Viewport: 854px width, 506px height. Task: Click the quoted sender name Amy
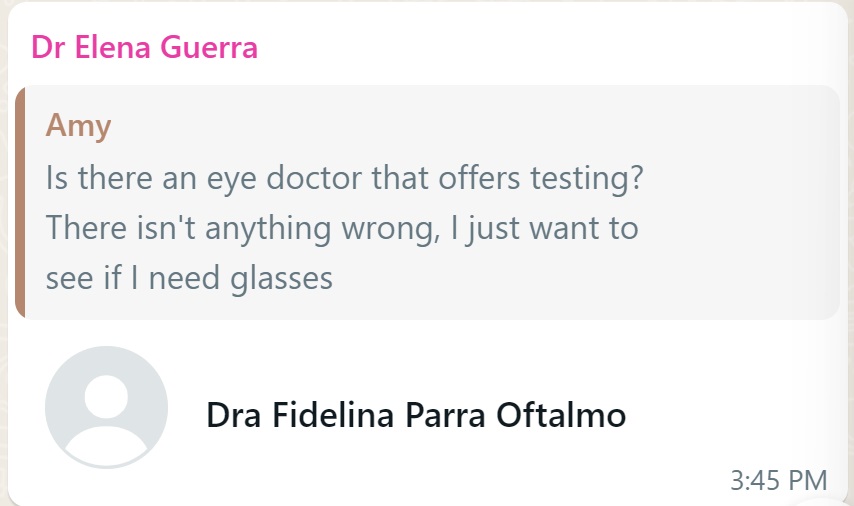click(x=78, y=126)
